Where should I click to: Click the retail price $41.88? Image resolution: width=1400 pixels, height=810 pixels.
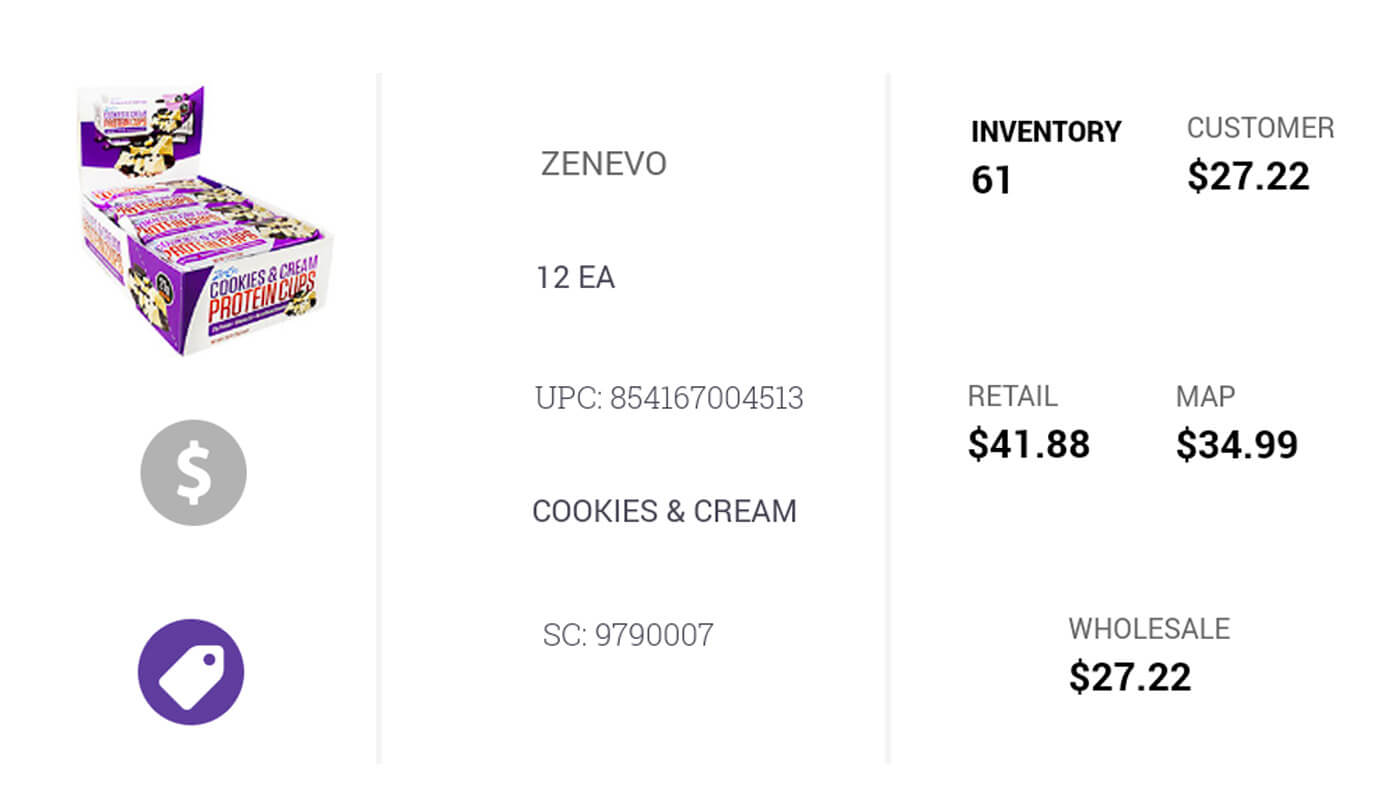1028,444
